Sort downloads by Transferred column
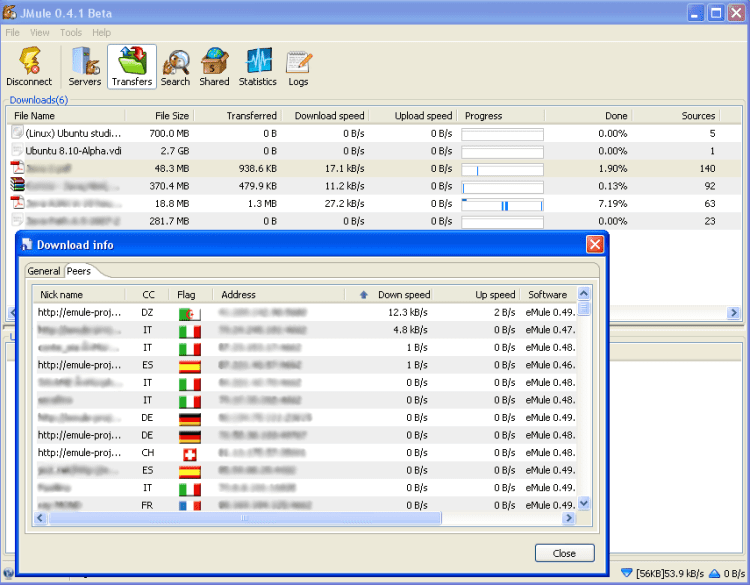The width and height of the screenshot is (750, 585). pos(238,116)
